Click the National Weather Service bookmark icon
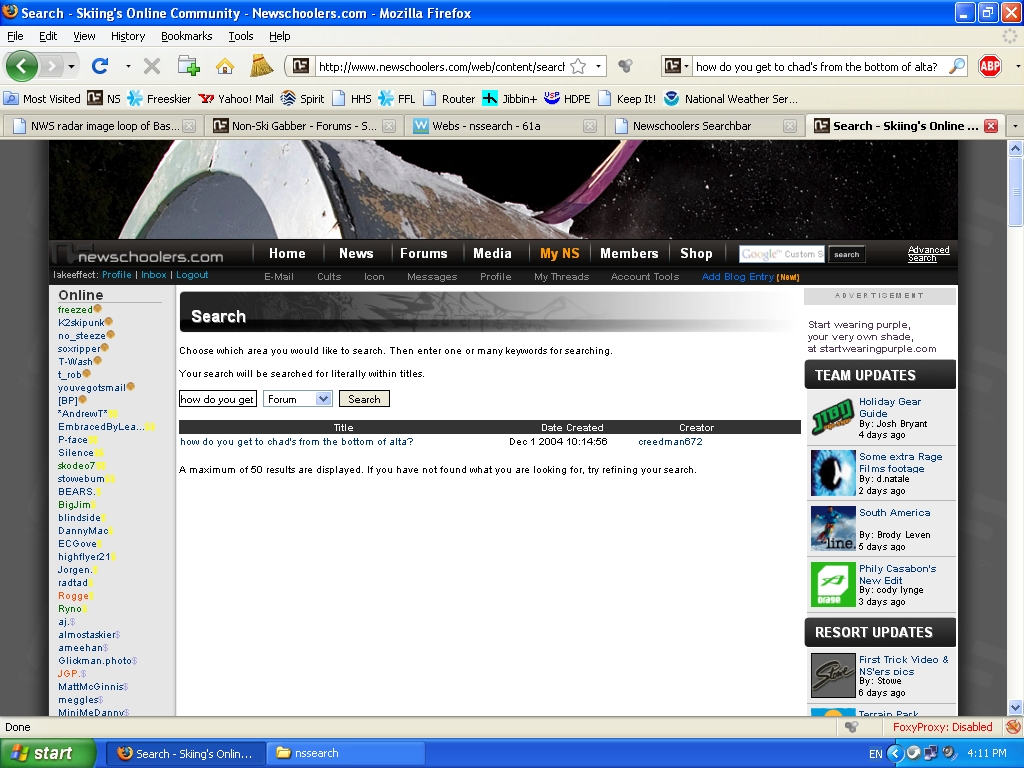The height and width of the screenshot is (768, 1024). click(x=672, y=98)
